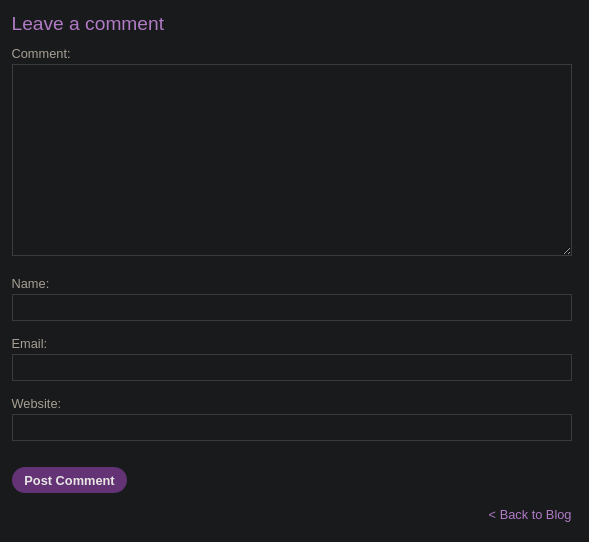Focus the Email input field

[x=292, y=367]
